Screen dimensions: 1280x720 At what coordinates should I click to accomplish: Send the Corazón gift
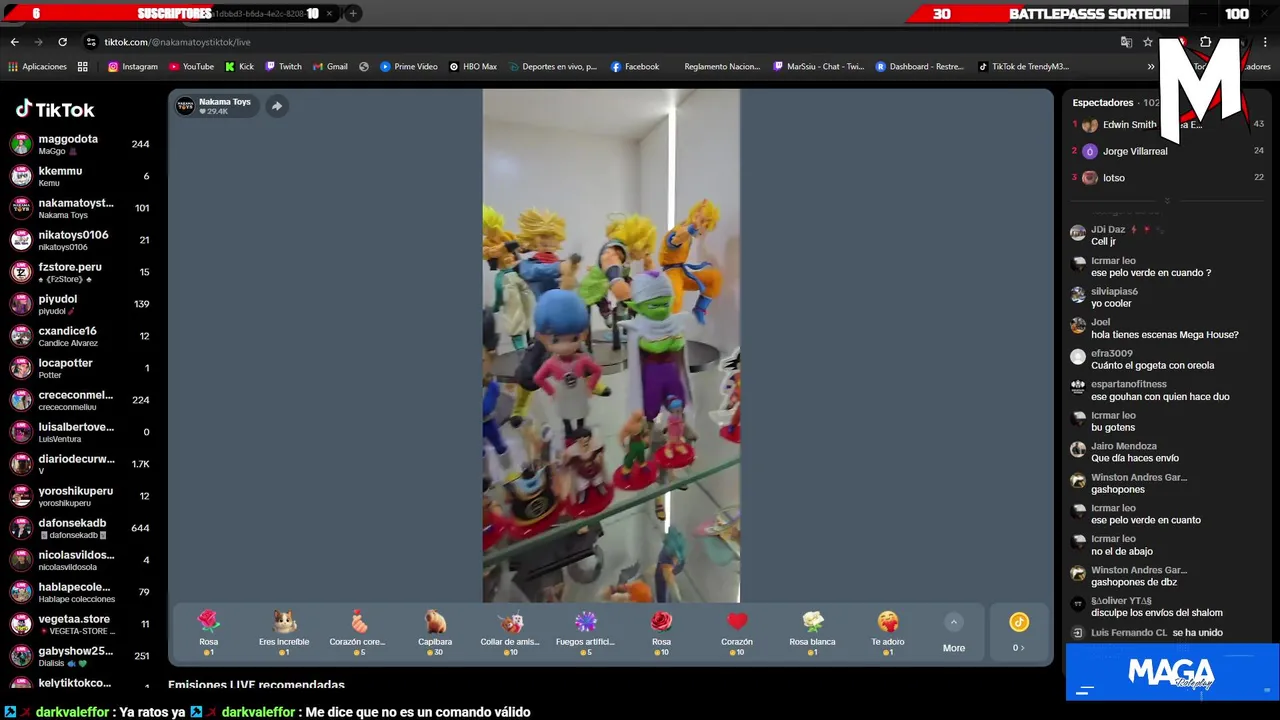click(737, 633)
